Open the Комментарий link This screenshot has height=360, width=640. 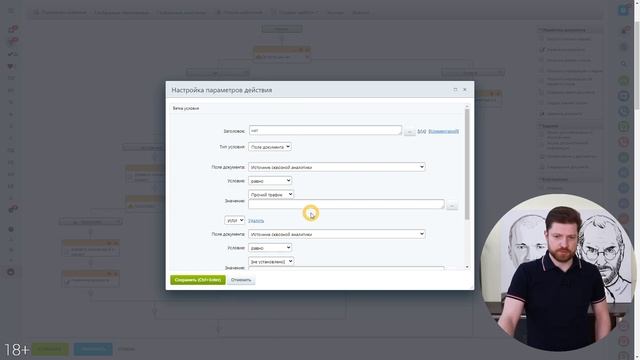coord(443,131)
